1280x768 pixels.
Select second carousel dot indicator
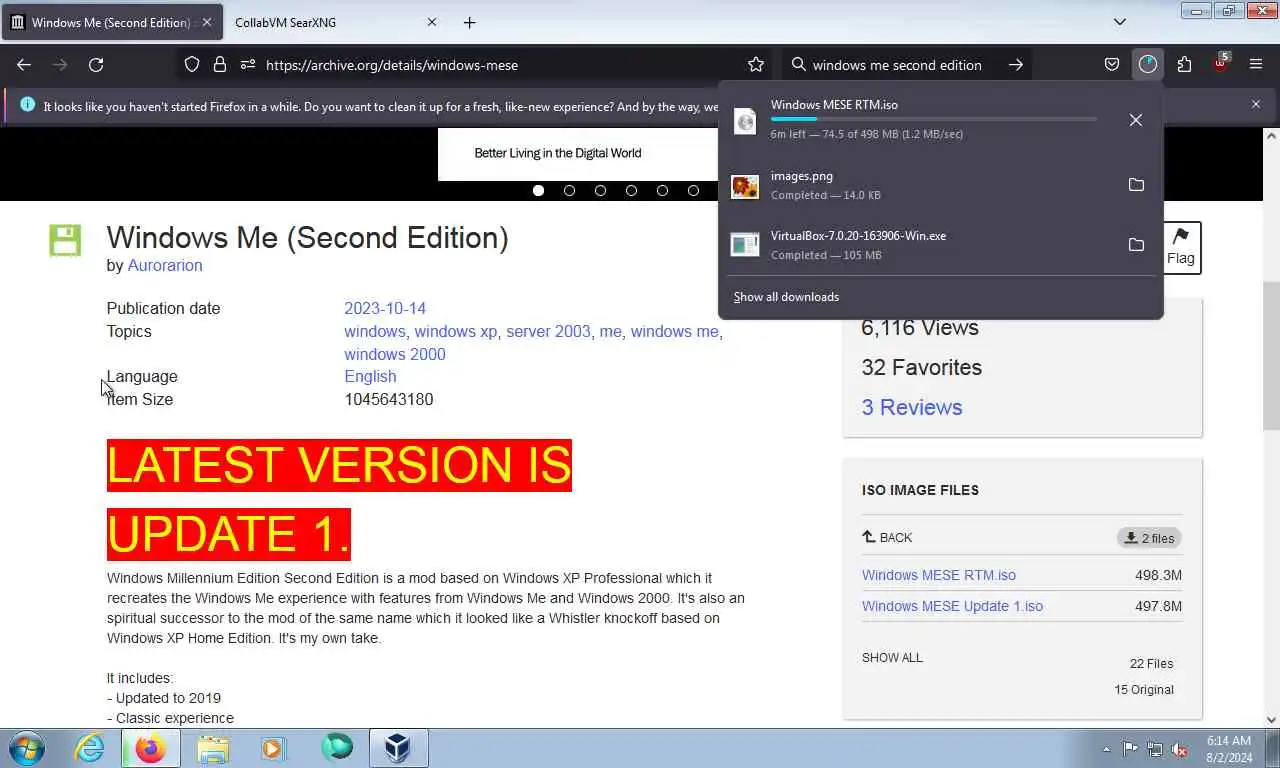(569, 190)
